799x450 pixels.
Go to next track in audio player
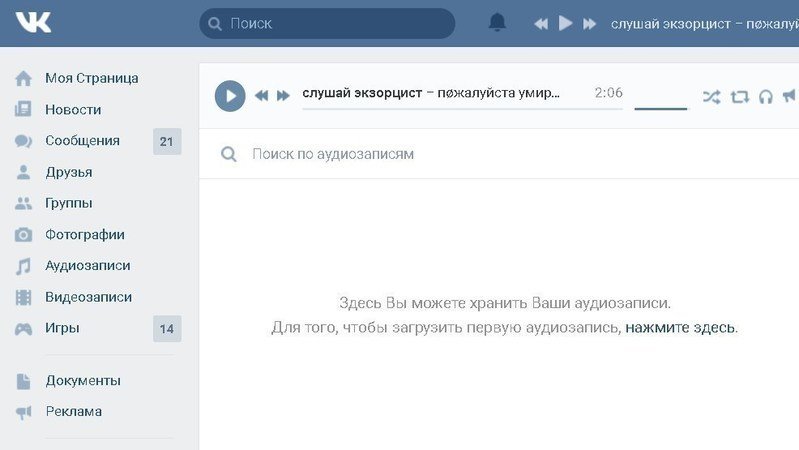[283, 95]
